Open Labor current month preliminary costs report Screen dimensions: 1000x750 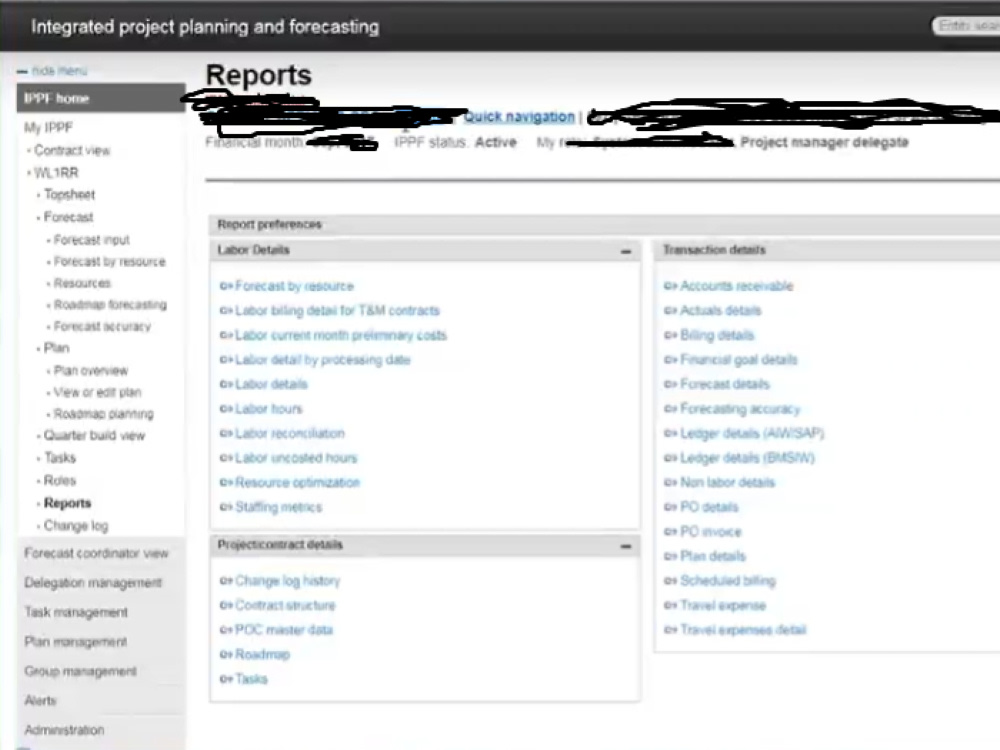(341, 335)
